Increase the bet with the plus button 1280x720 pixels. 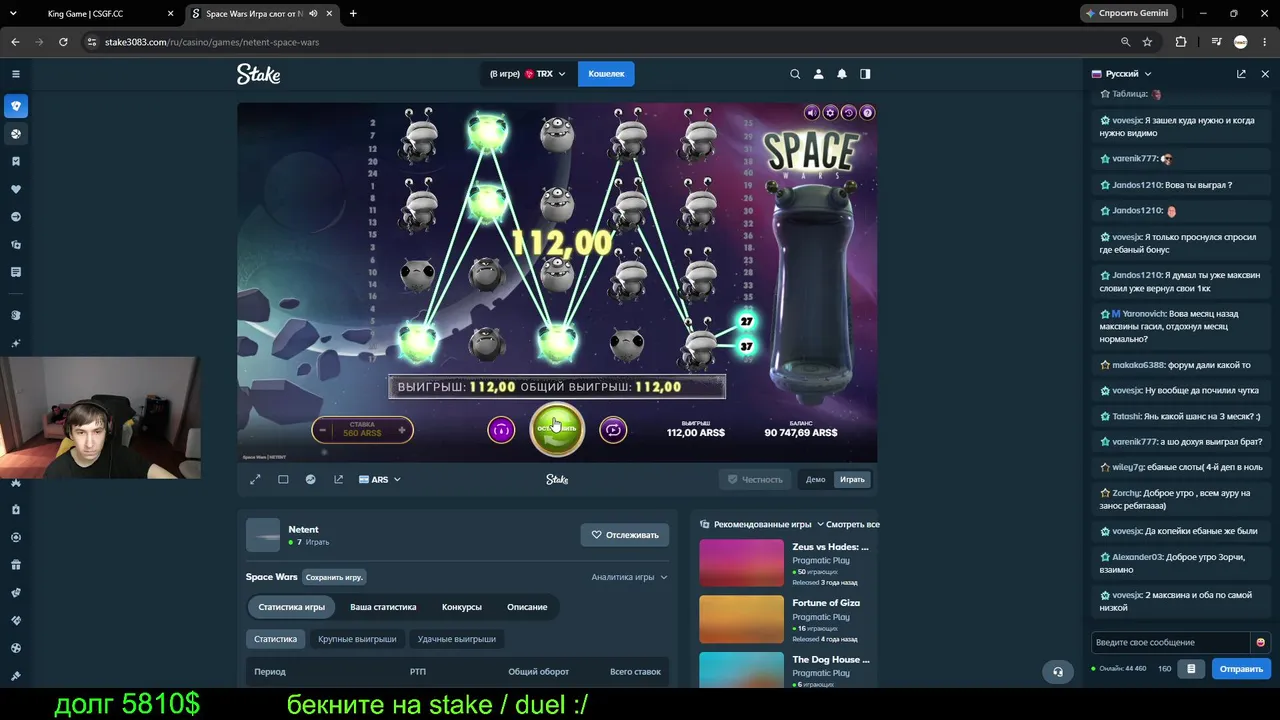pyautogui.click(x=402, y=431)
